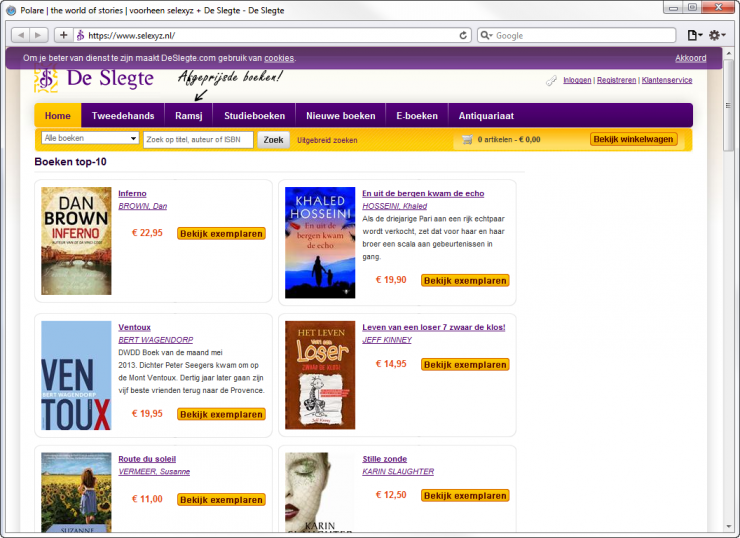
Task: Open author link HOSSEINI, Khaled
Action: point(395,206)
